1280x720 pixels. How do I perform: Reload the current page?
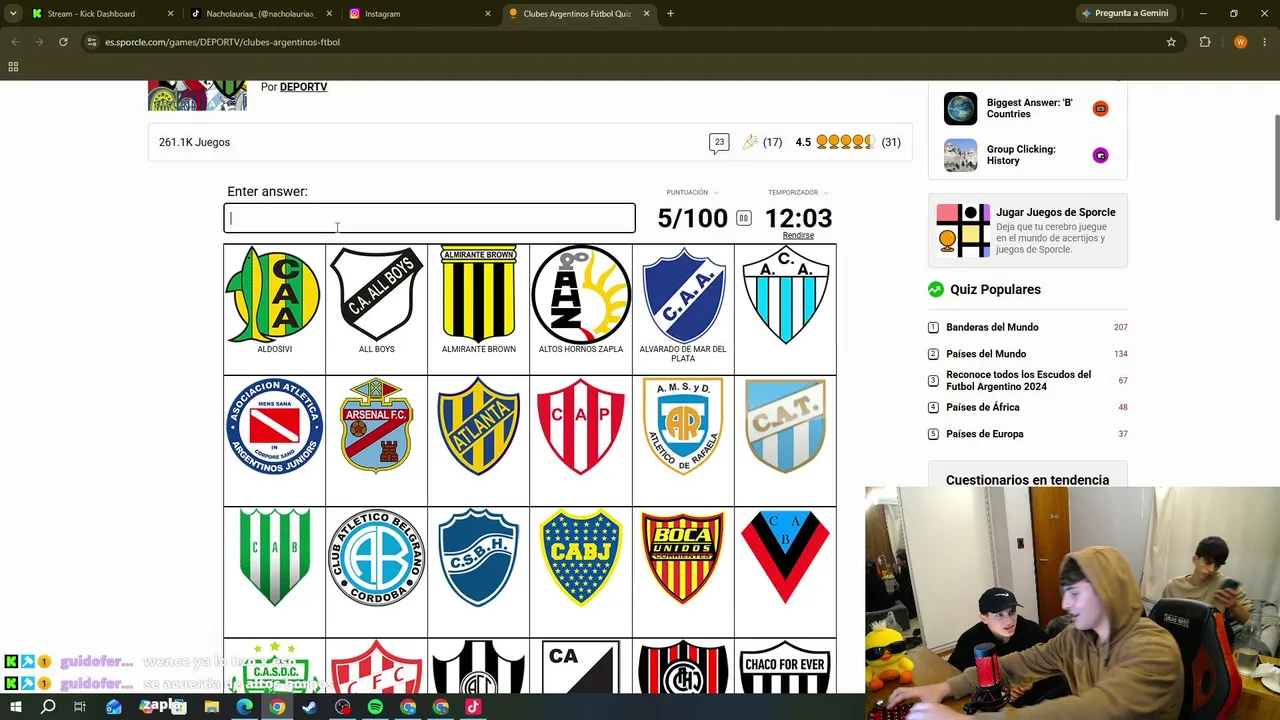(63, 42)
